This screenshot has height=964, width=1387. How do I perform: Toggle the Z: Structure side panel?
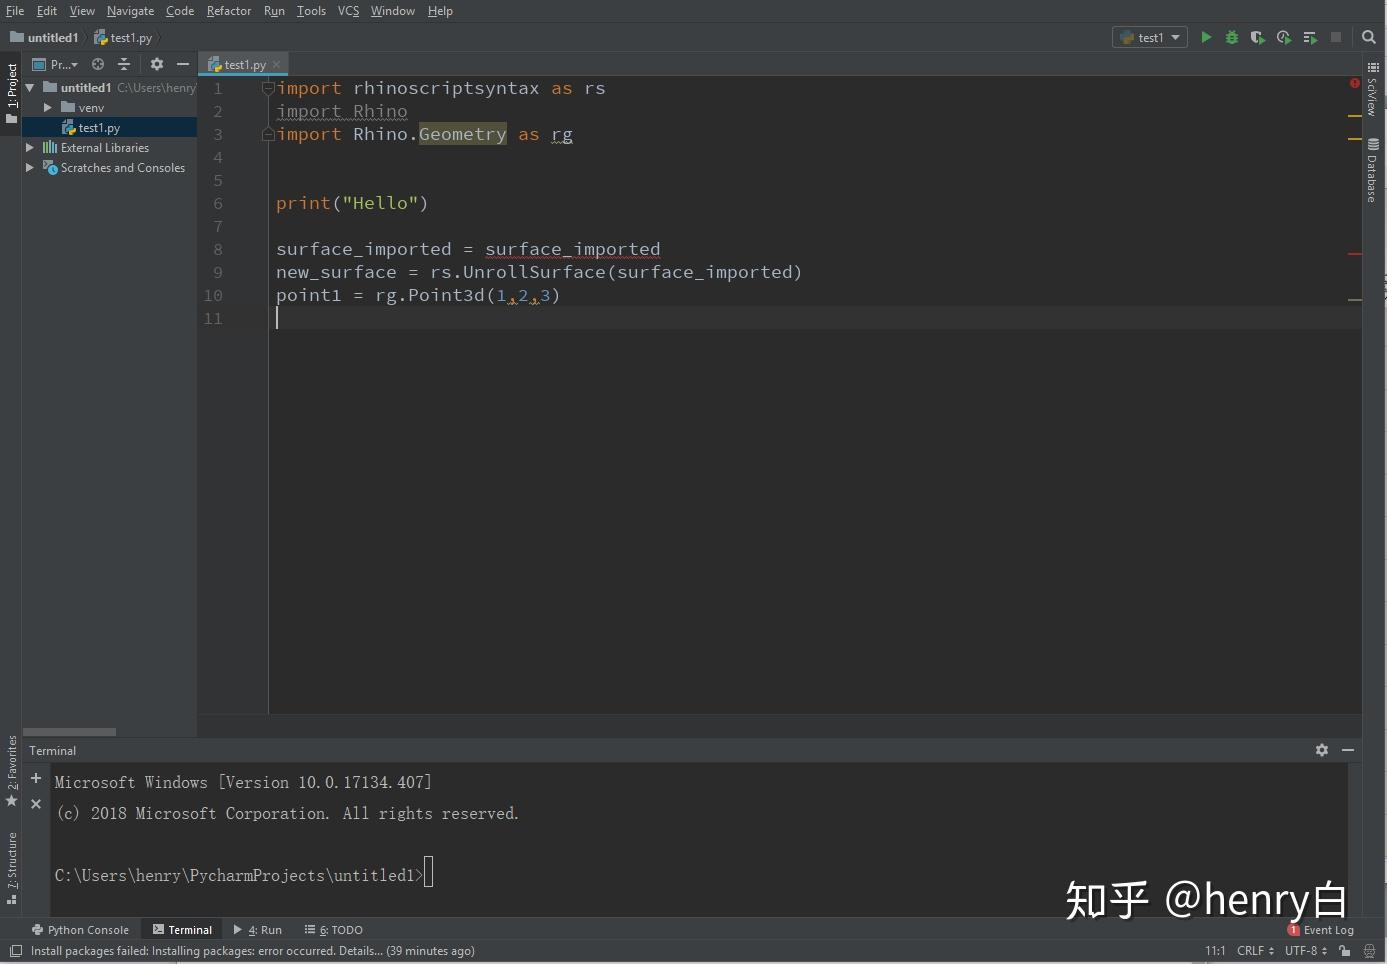point(11,868)
